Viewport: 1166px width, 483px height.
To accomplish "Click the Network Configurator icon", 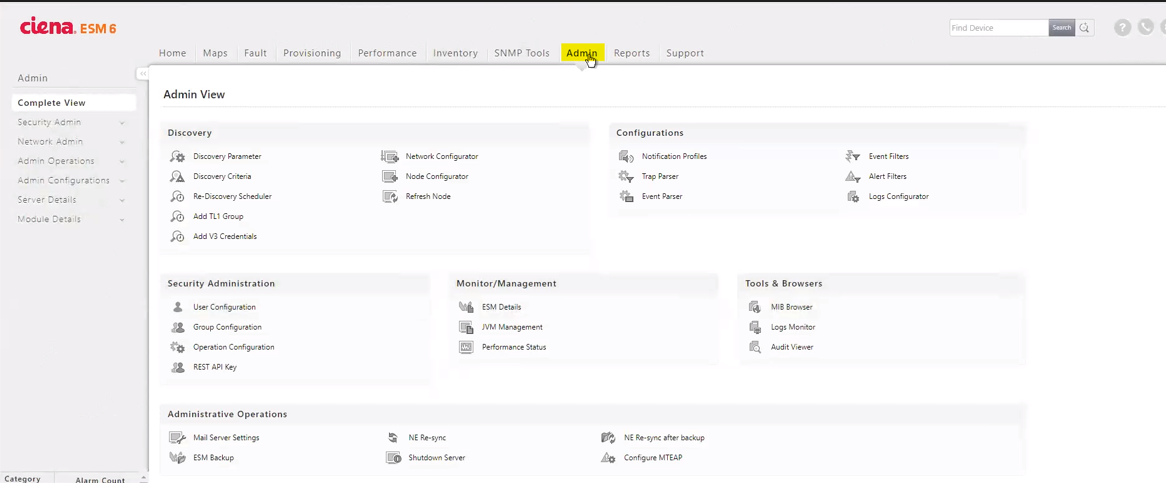I will (x=390, y=157).
